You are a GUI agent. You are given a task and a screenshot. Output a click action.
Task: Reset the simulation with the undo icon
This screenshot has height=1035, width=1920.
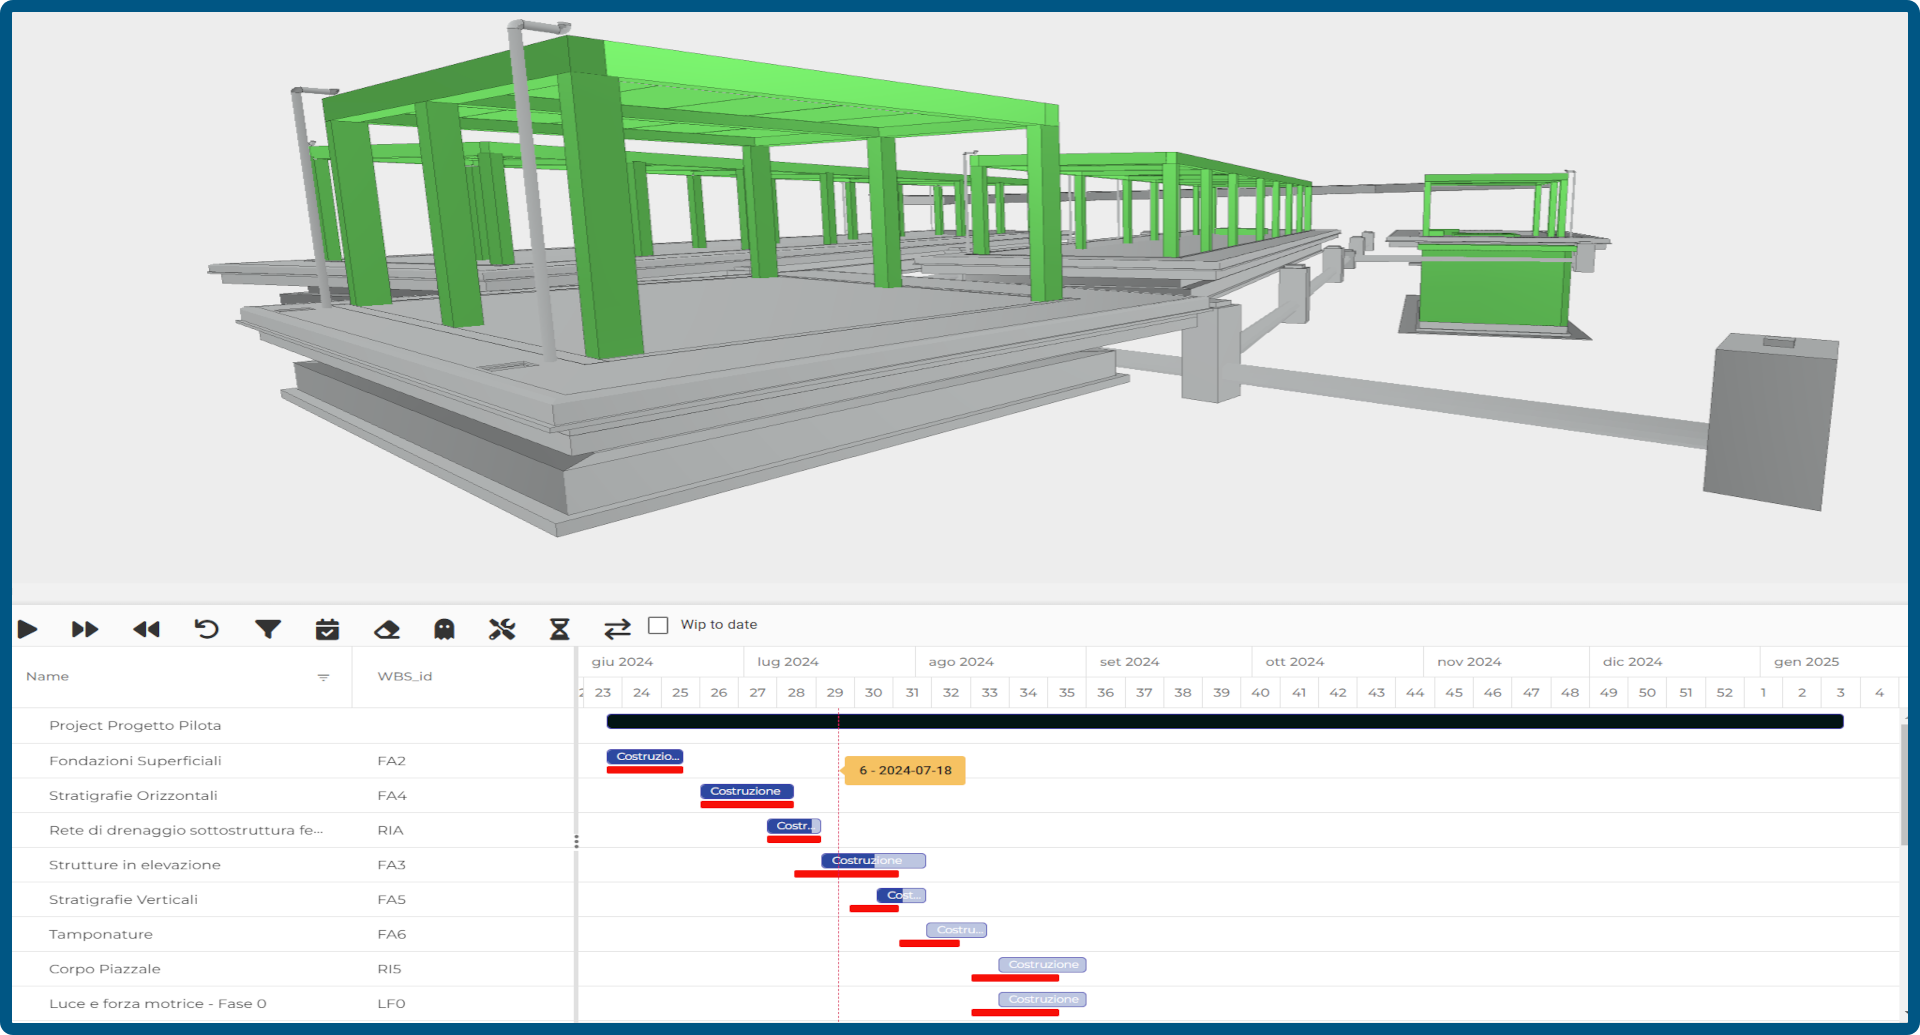click(207, 629)
